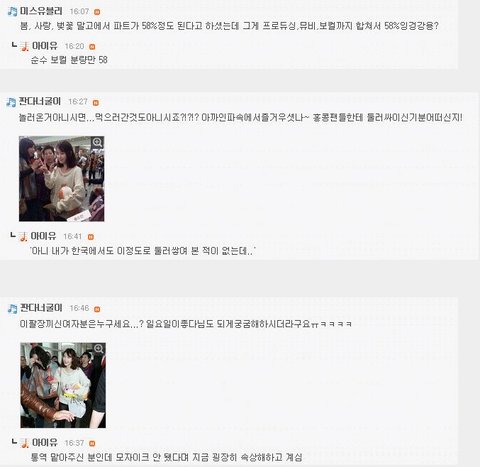Click orange mobile badge after 16:07 timestamp
This screenshot has height=467, width=480.
point(97,12)
